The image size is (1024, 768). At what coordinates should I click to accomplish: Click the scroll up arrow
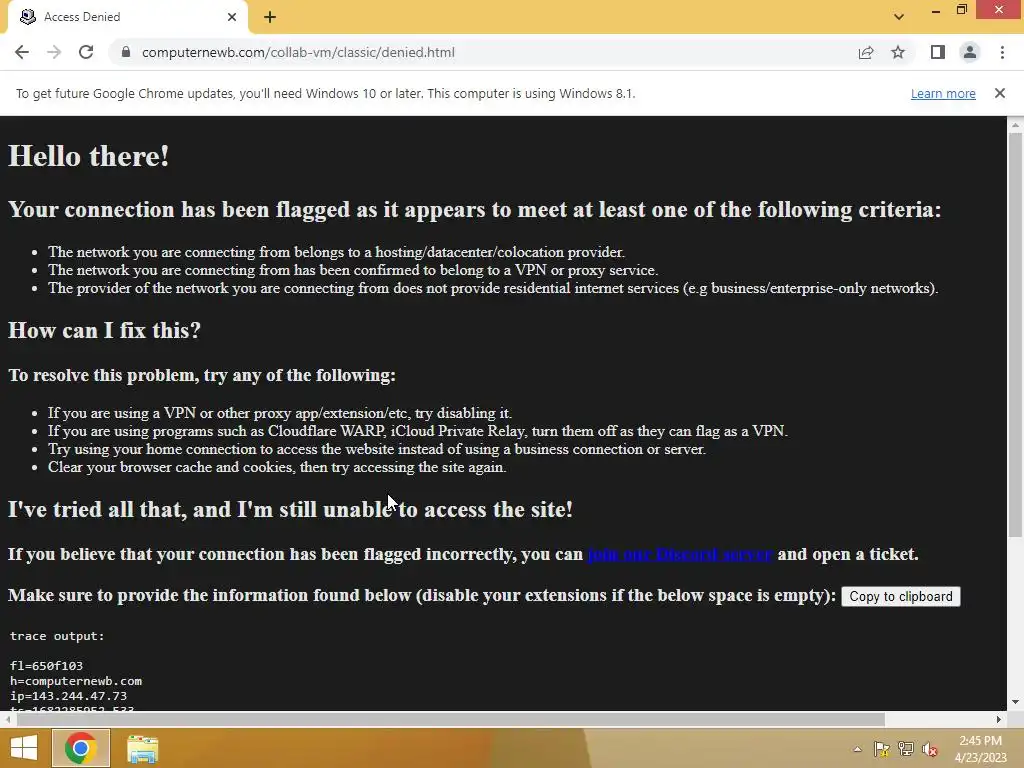pyautogui.click(x=1015, y=124)
